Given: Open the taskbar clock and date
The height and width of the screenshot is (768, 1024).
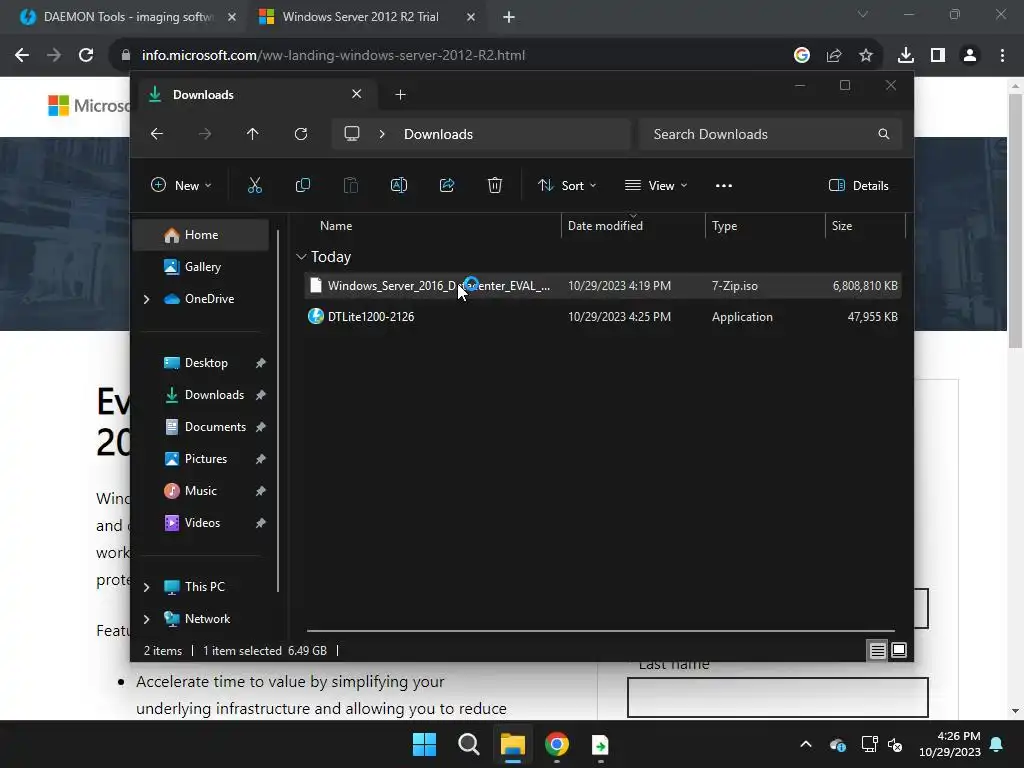Looking at the screenshot, I should tap(950, 744).
